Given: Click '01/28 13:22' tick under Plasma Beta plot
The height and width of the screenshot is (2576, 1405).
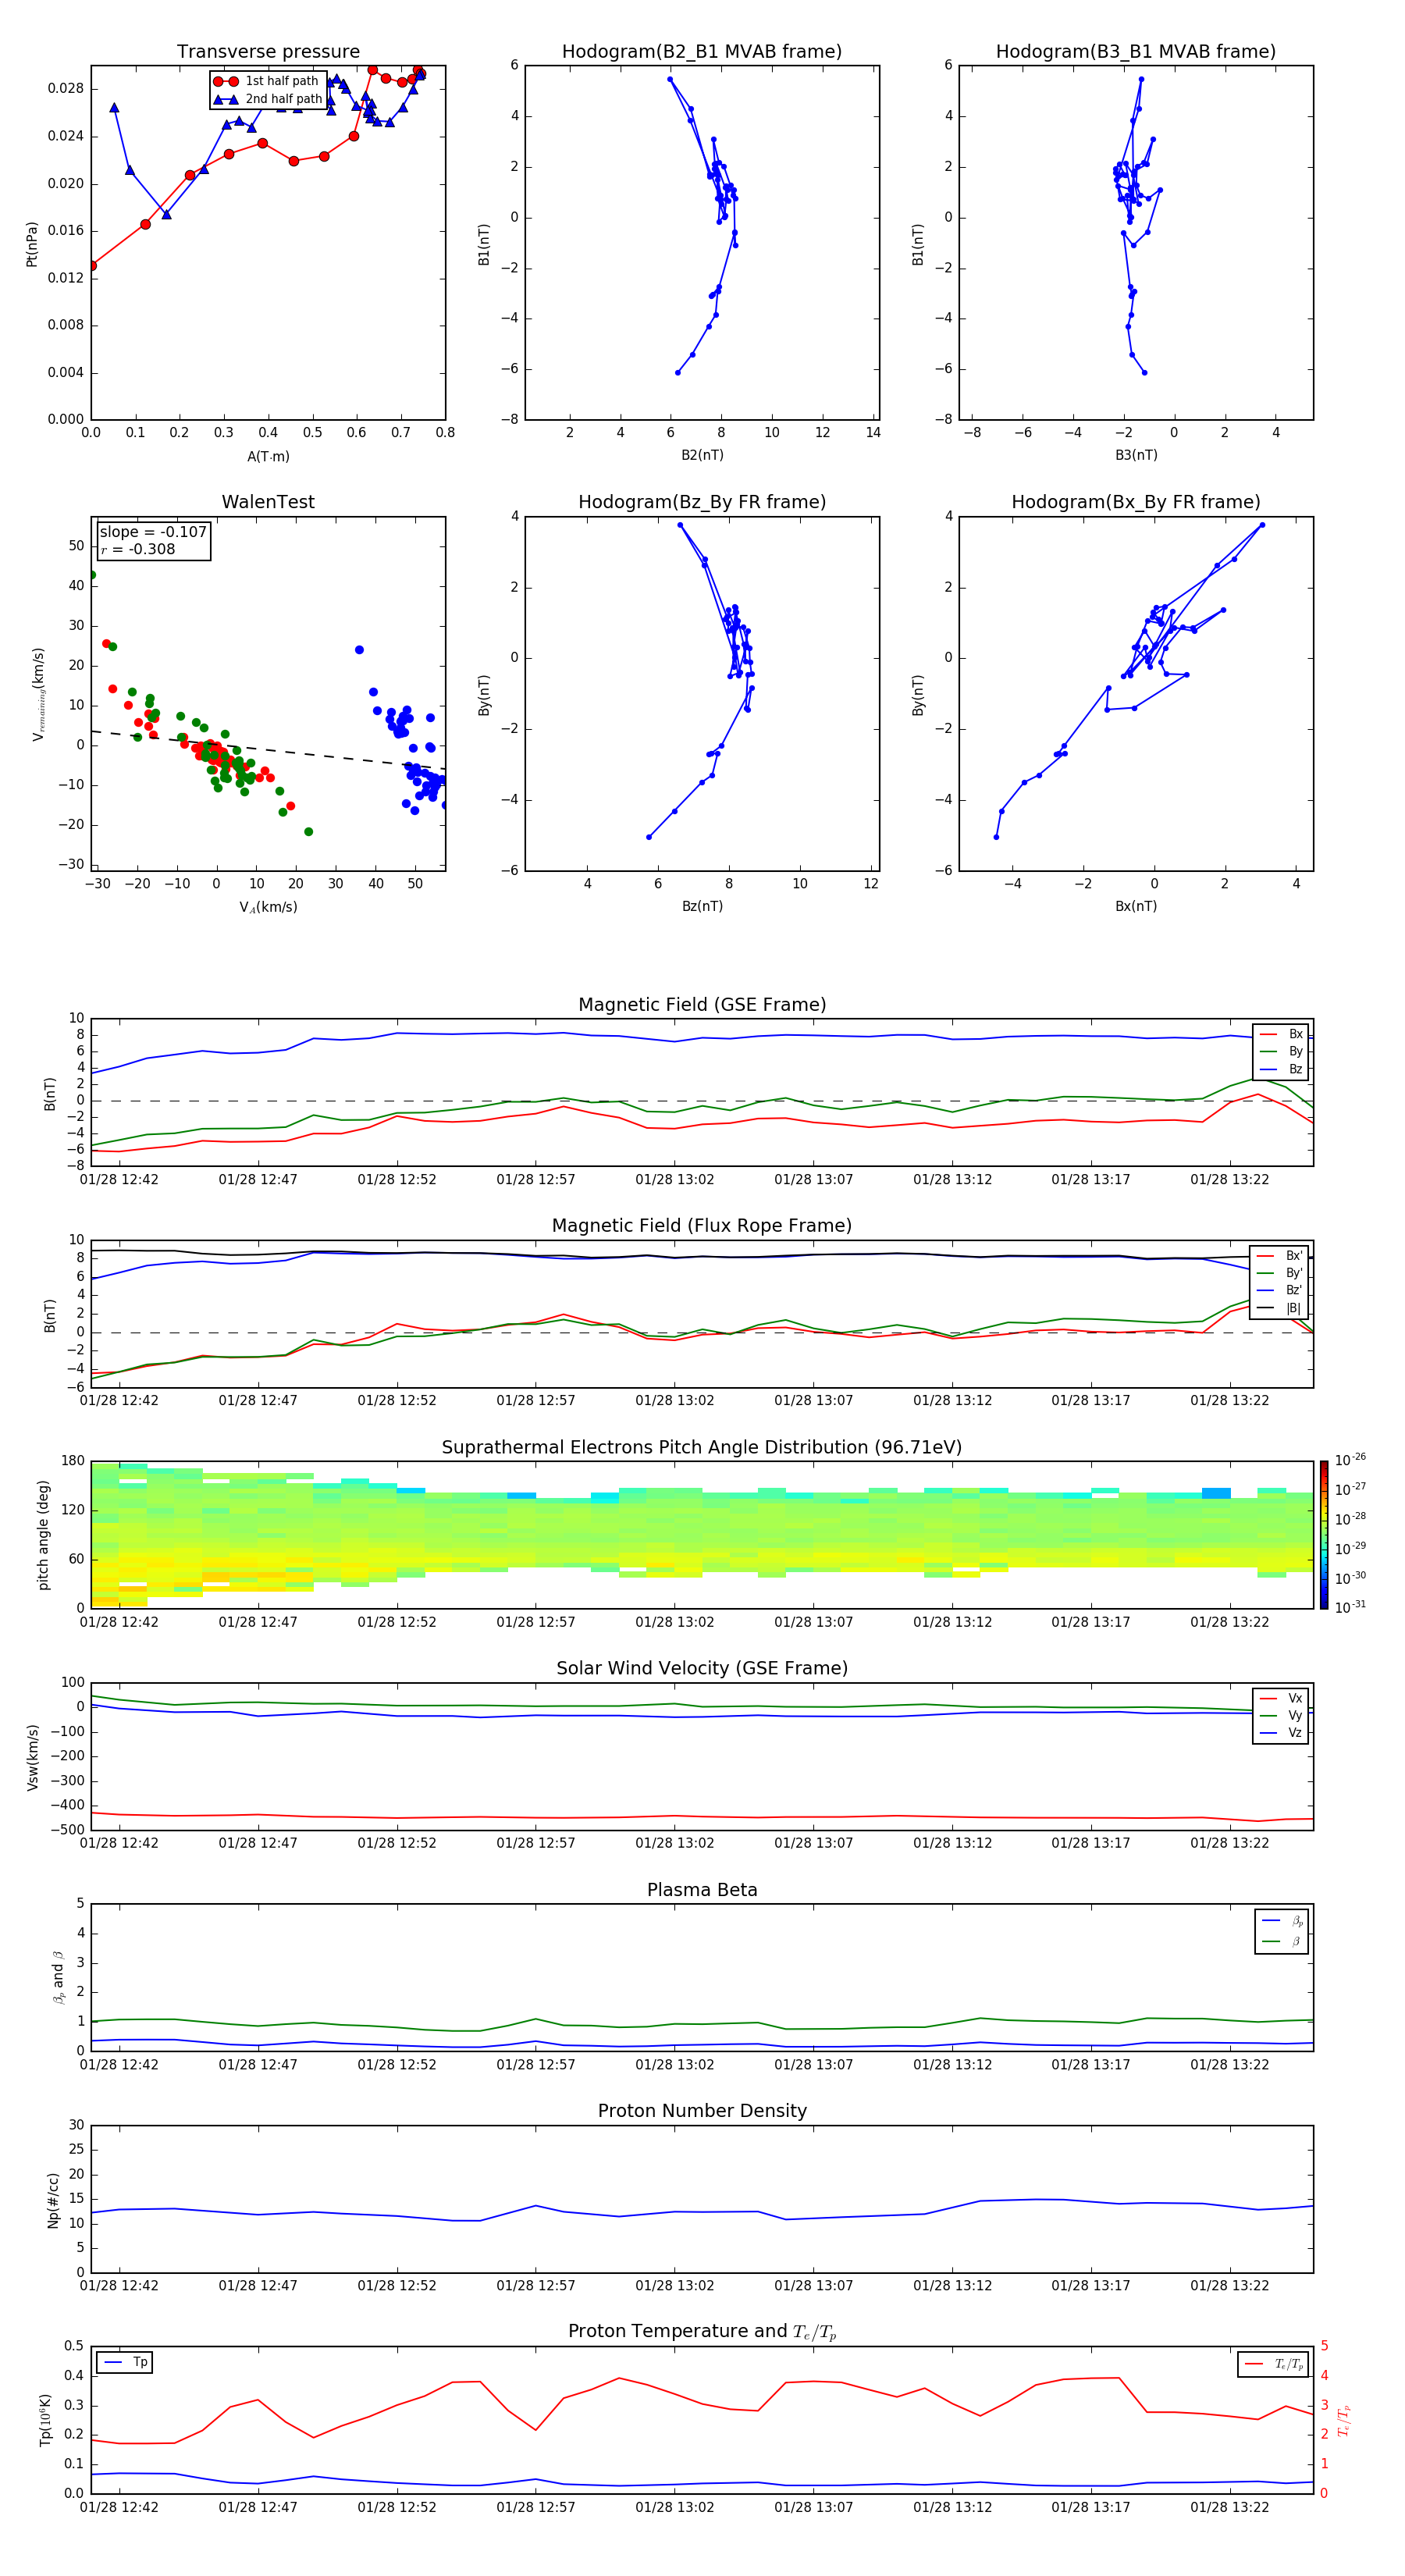Looking at the screenshot, I should coord(1230,2064).
